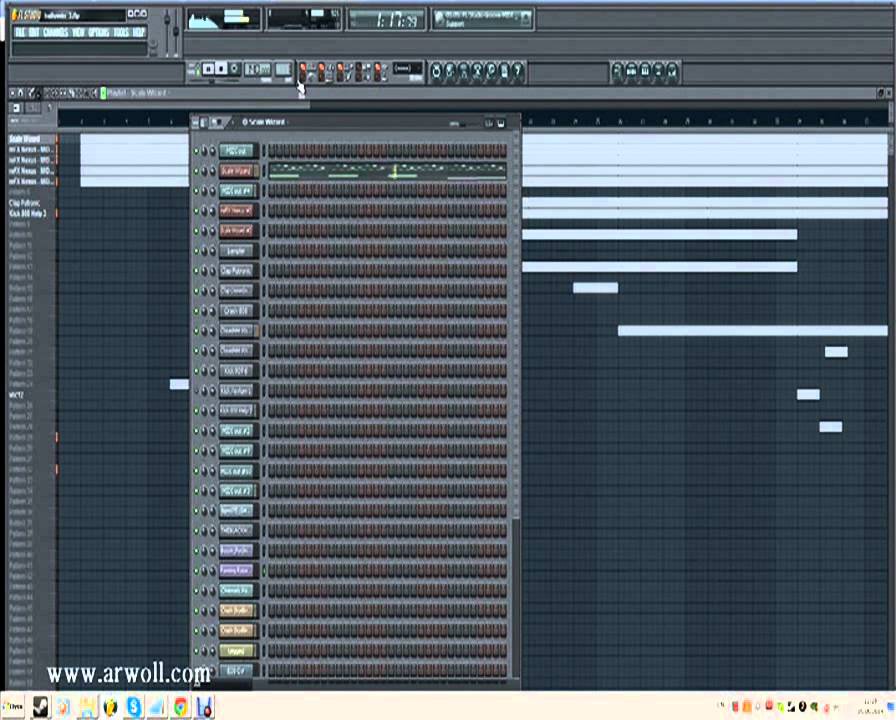
Task: Open the TOOLS menu
Action: coord(121,32)
